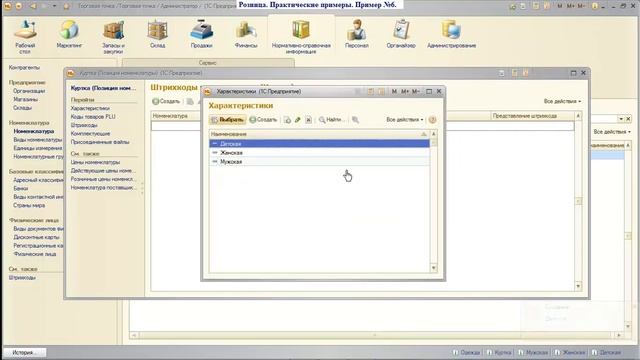640x360 pixels.
Task: Click the delete mark icon in Характеристики toolbar
Action: (x=309, y=120)
